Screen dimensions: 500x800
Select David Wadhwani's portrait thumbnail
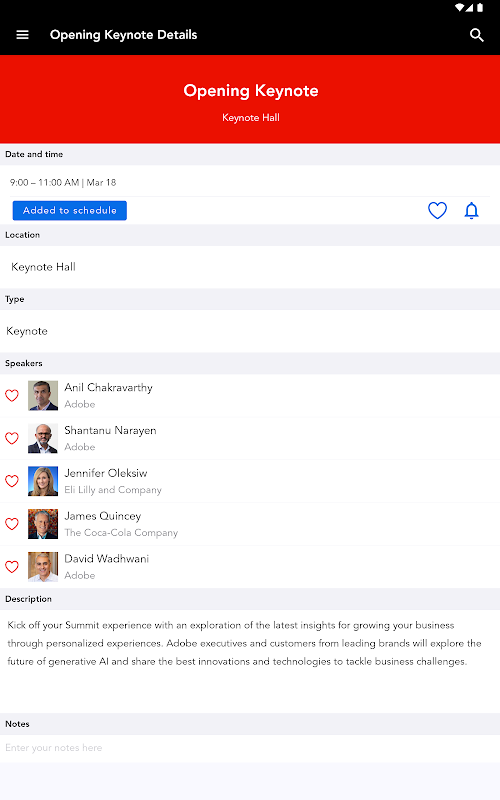43,567
